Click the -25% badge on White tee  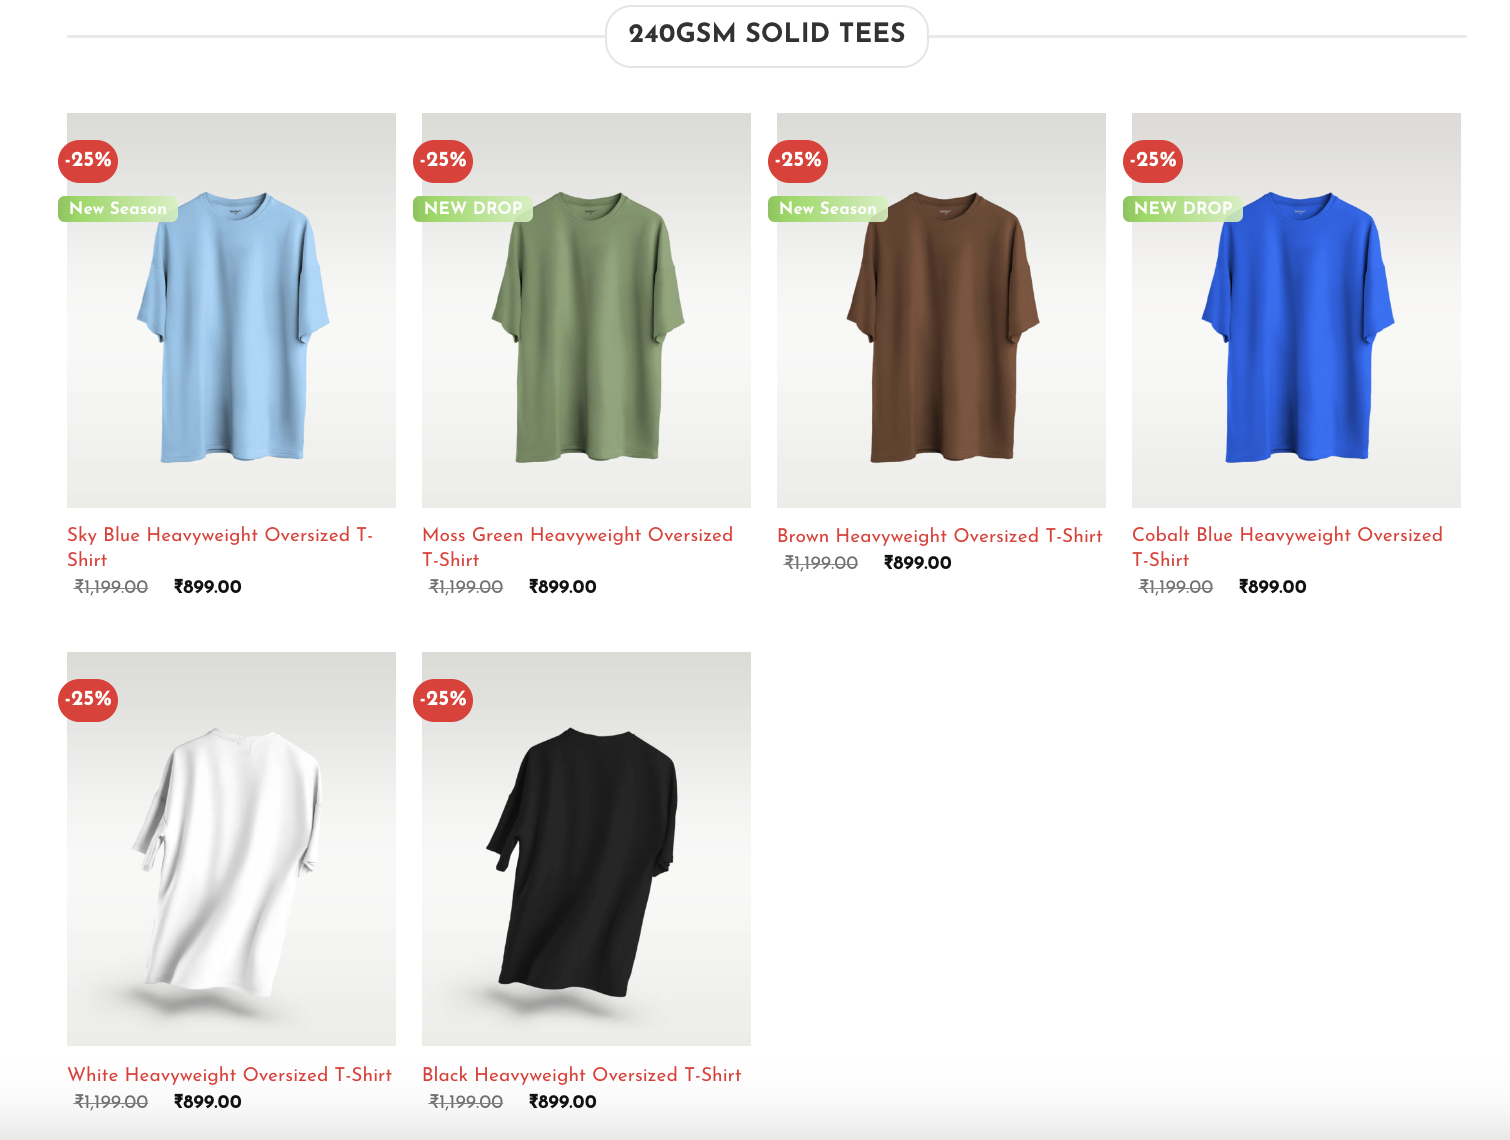(88, 699)
